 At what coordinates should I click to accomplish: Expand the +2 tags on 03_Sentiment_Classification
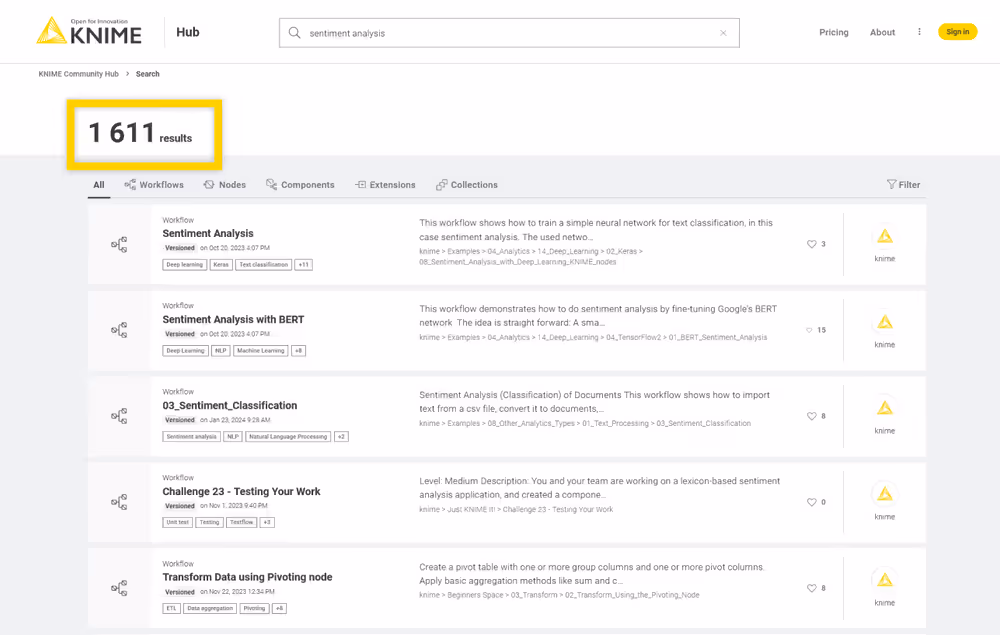coord(340,436)
